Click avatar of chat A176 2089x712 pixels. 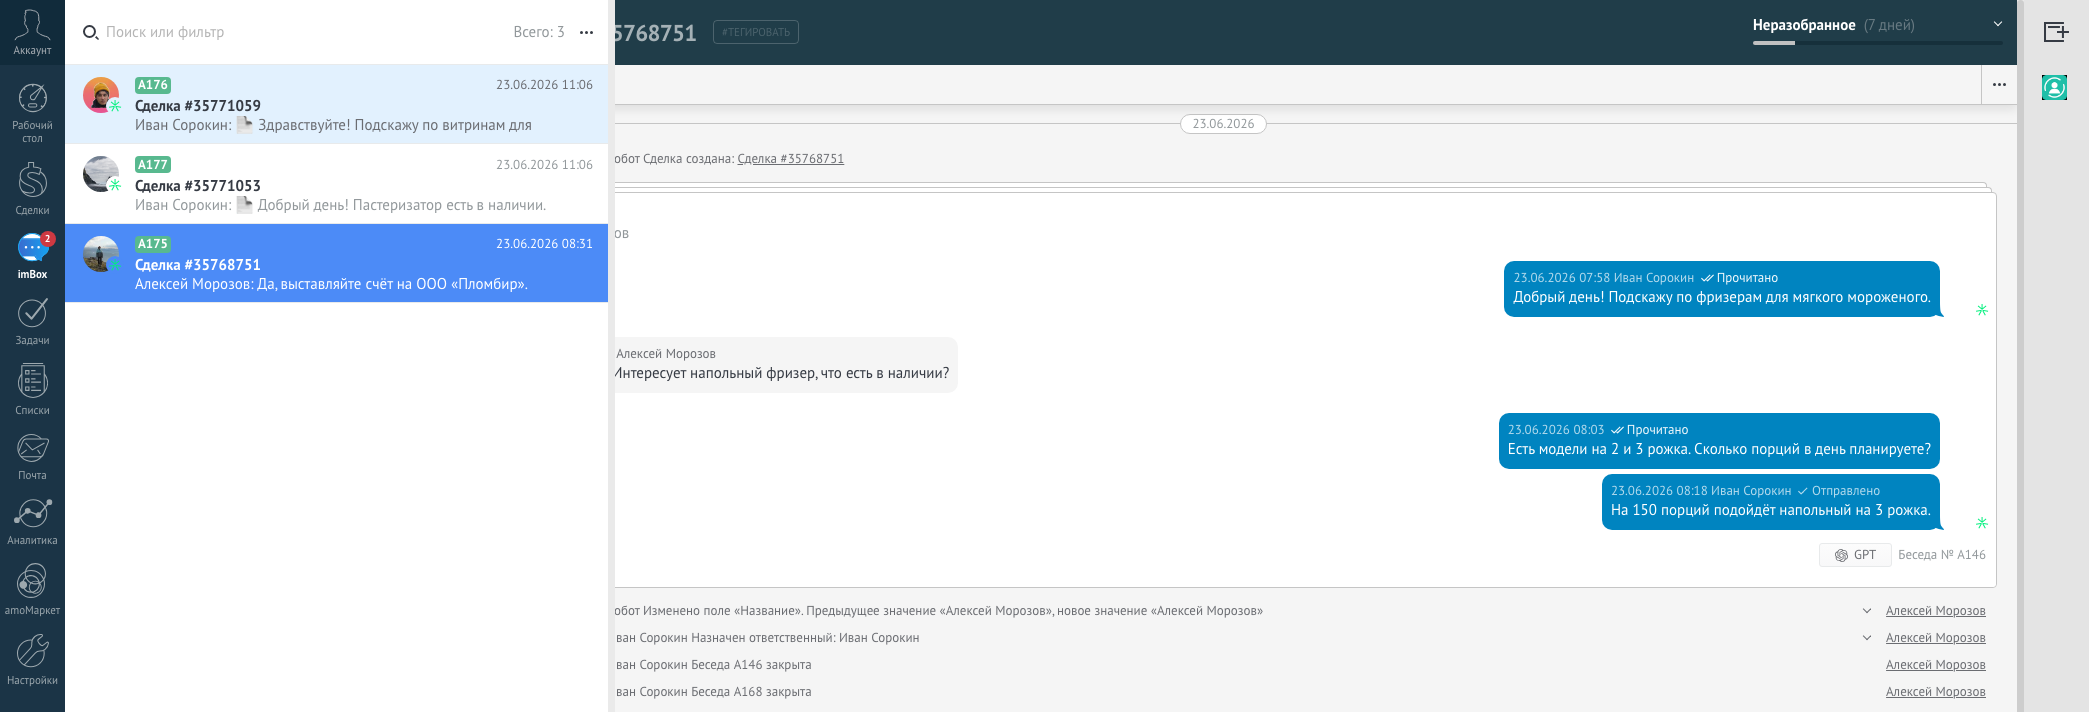(x=100, y=95)
